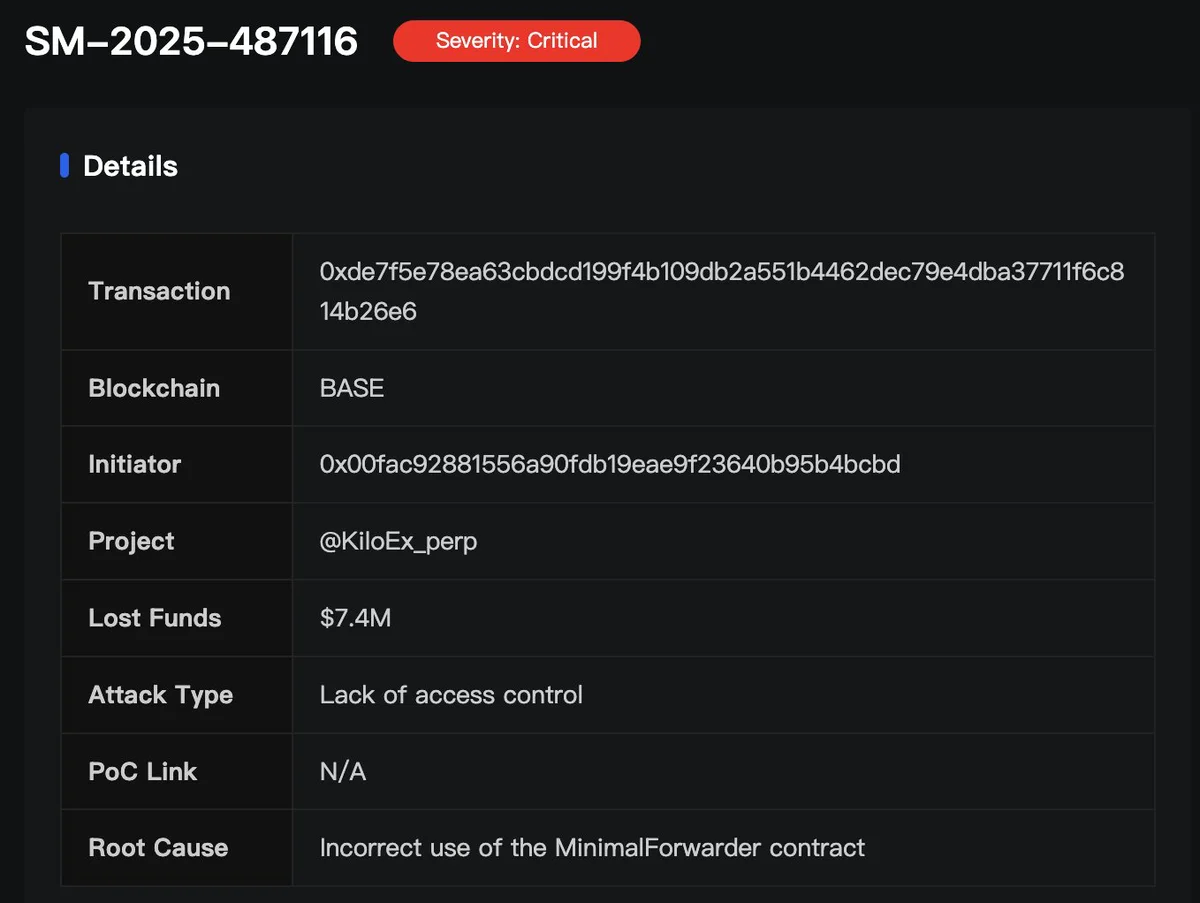Open the transaction hash starting 0xde7f5e78
The width and height of the screenshot is (1200, 903).
(721, 291)
